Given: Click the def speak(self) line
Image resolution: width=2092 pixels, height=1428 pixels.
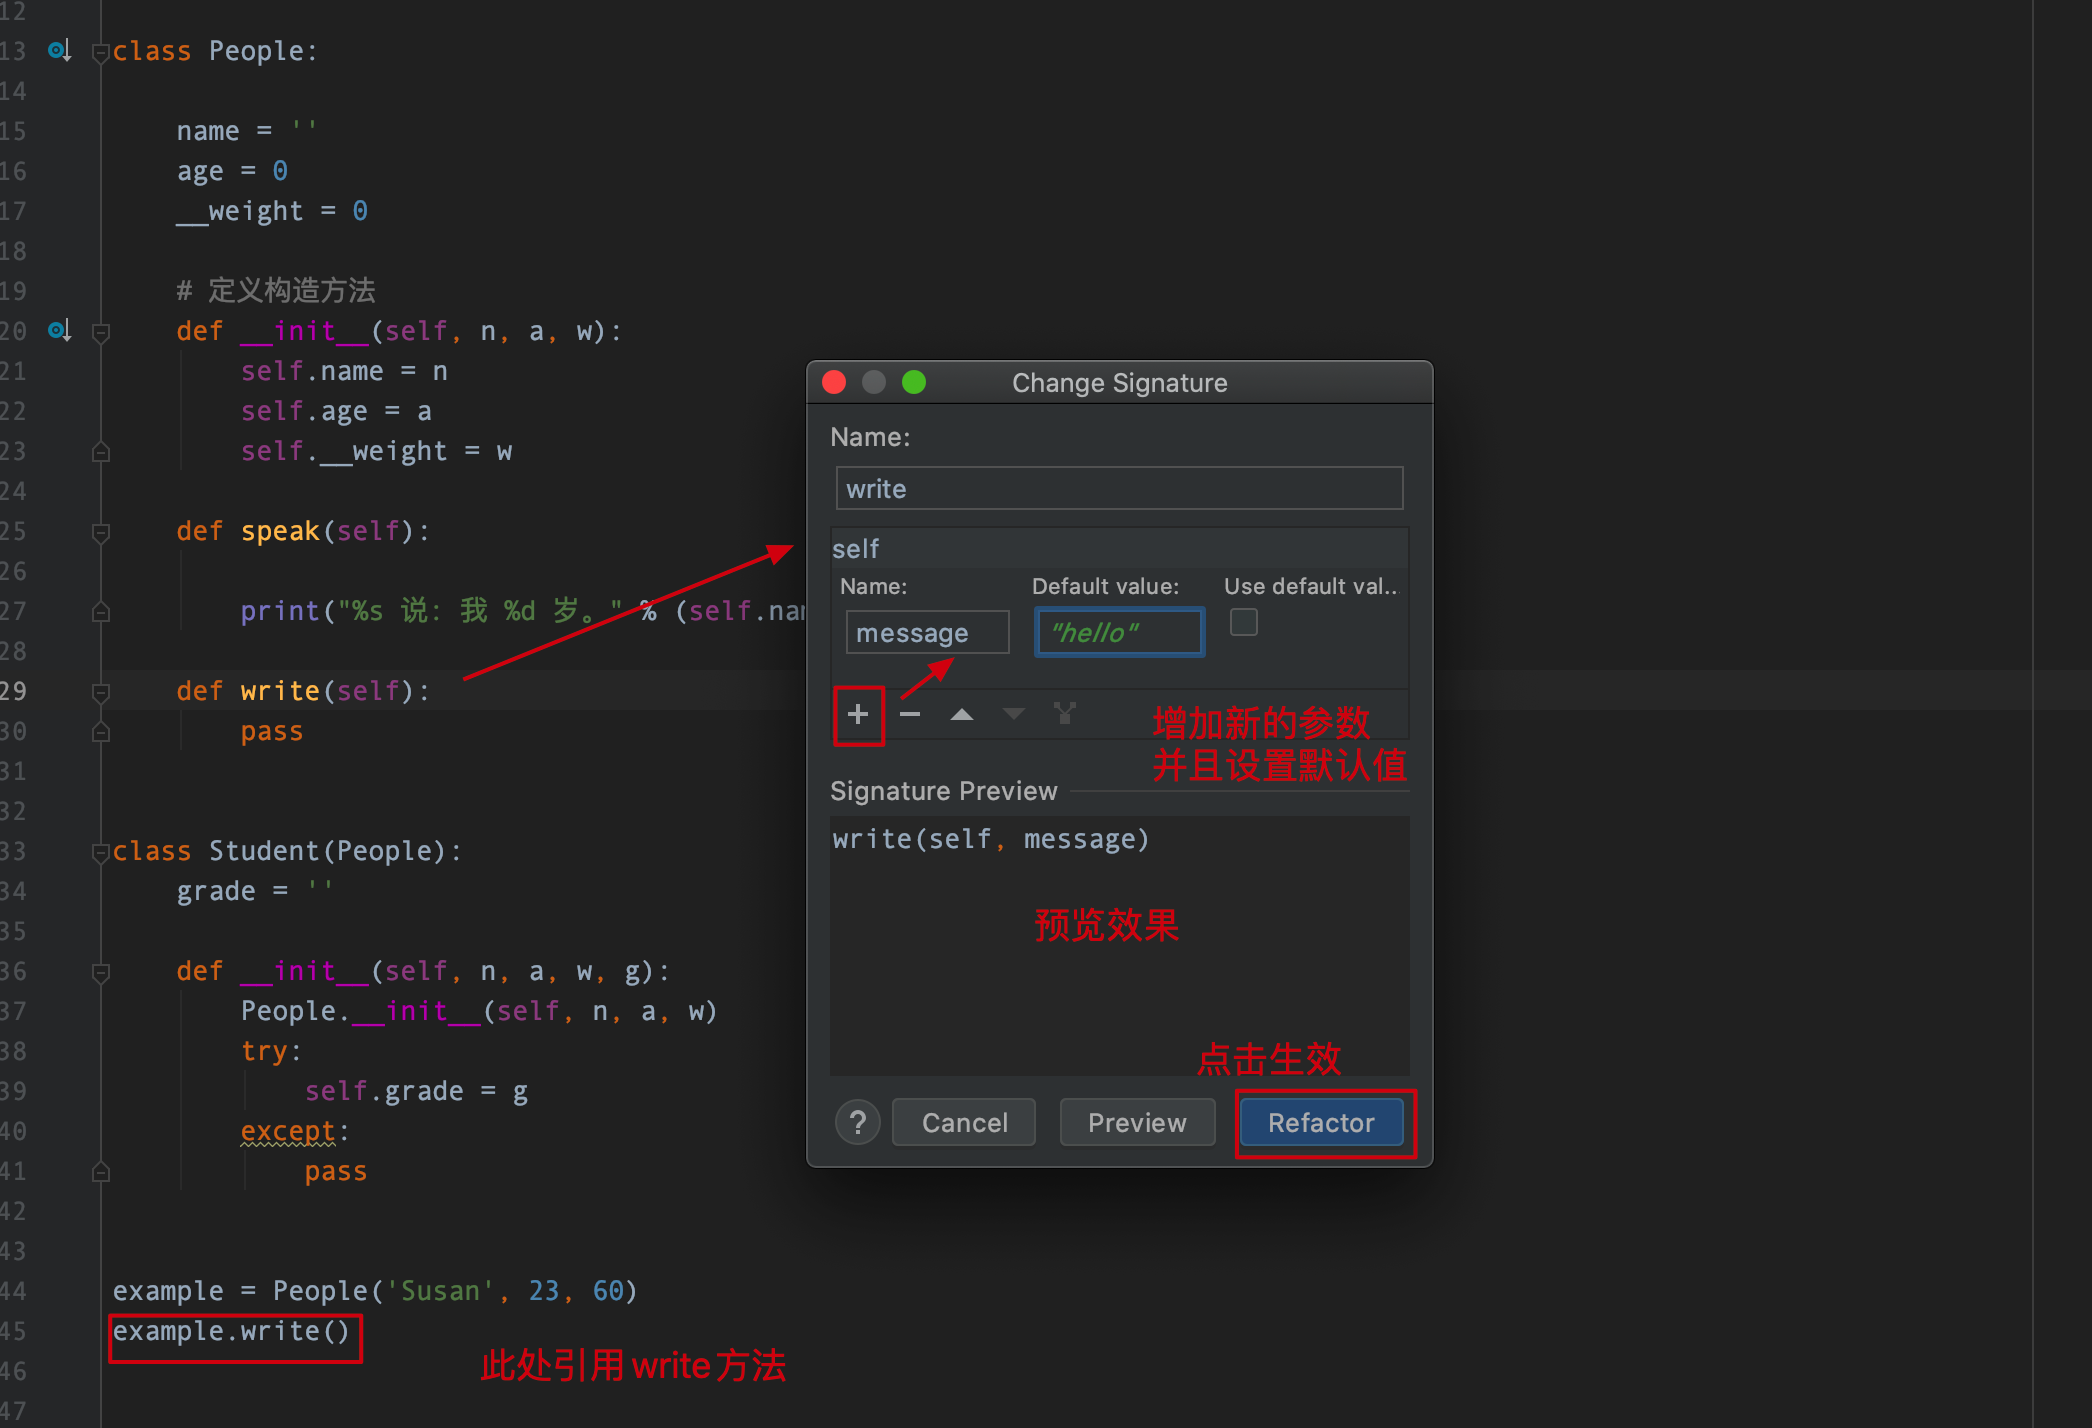Looking at the screenshot, I should 304,531.
